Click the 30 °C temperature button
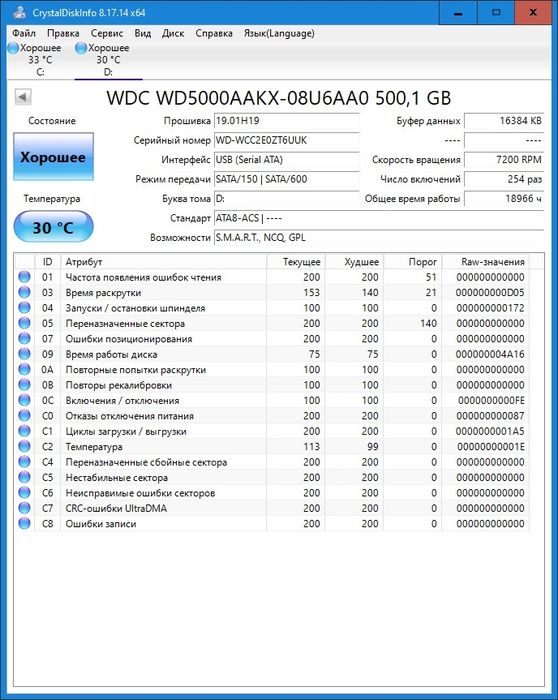558x700 pixels. tap(53, 227)
